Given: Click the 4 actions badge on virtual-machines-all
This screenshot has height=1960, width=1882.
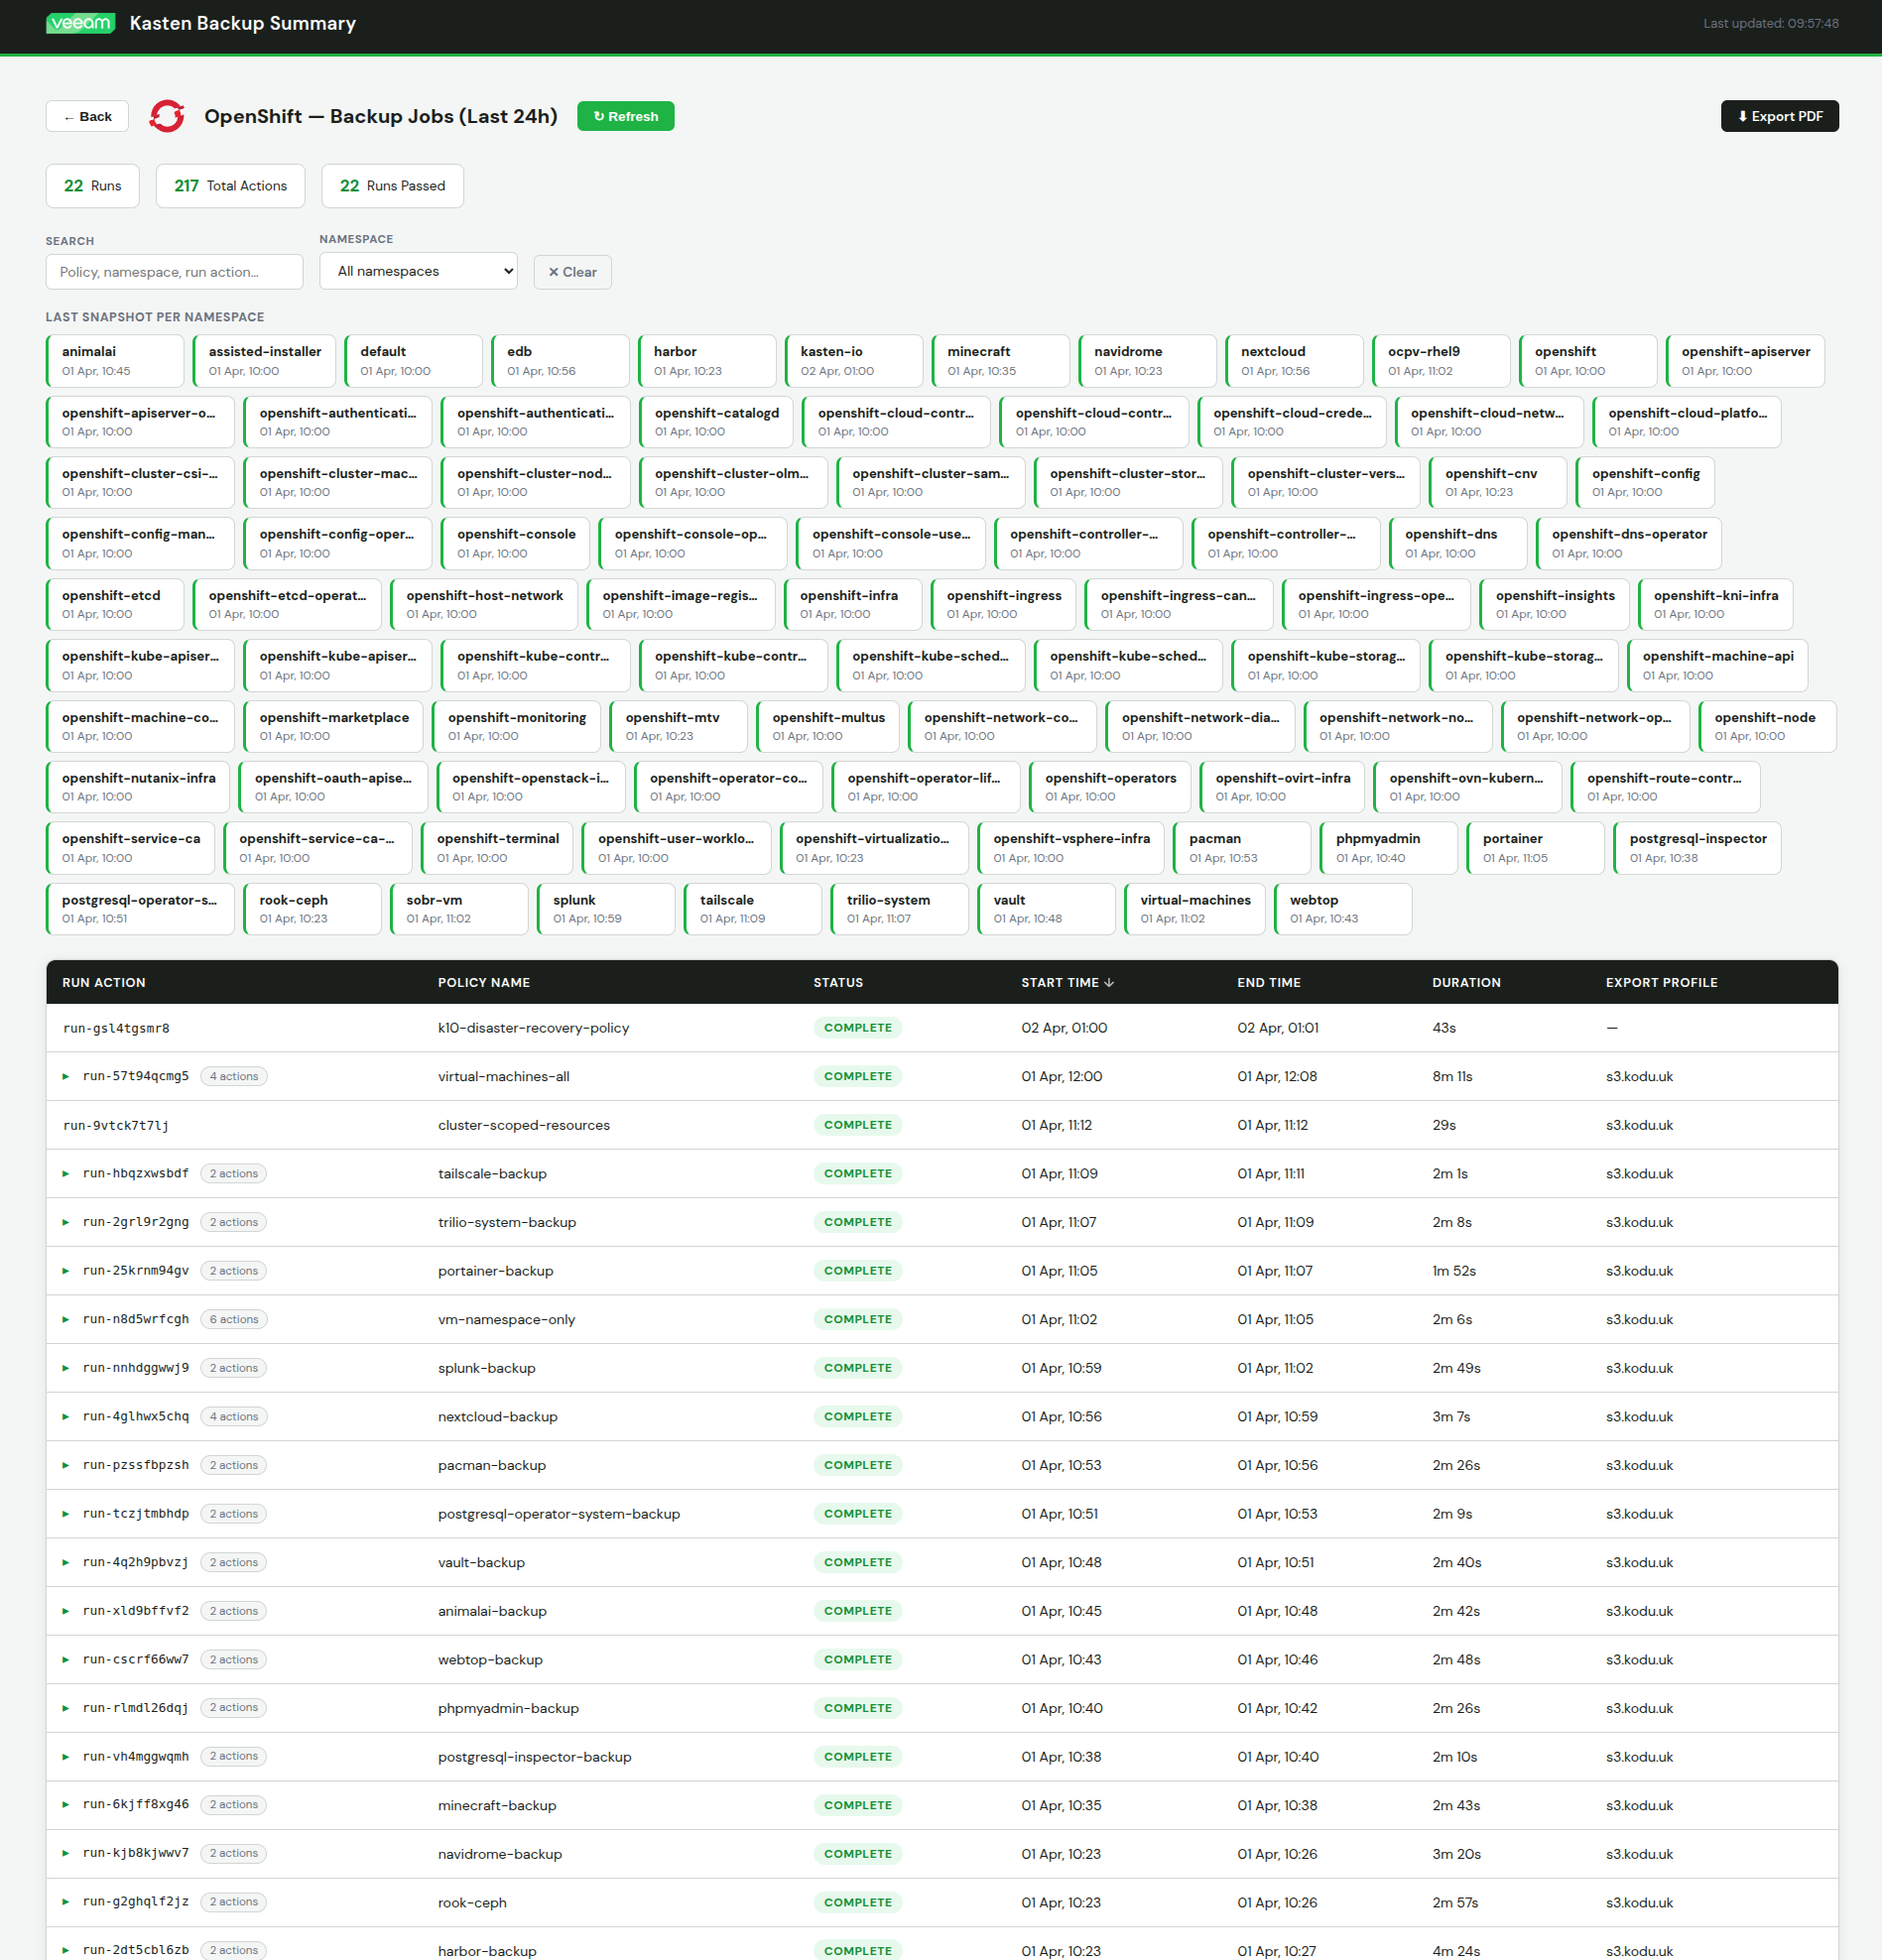Looking at the screenshot, I should 234,1077.
